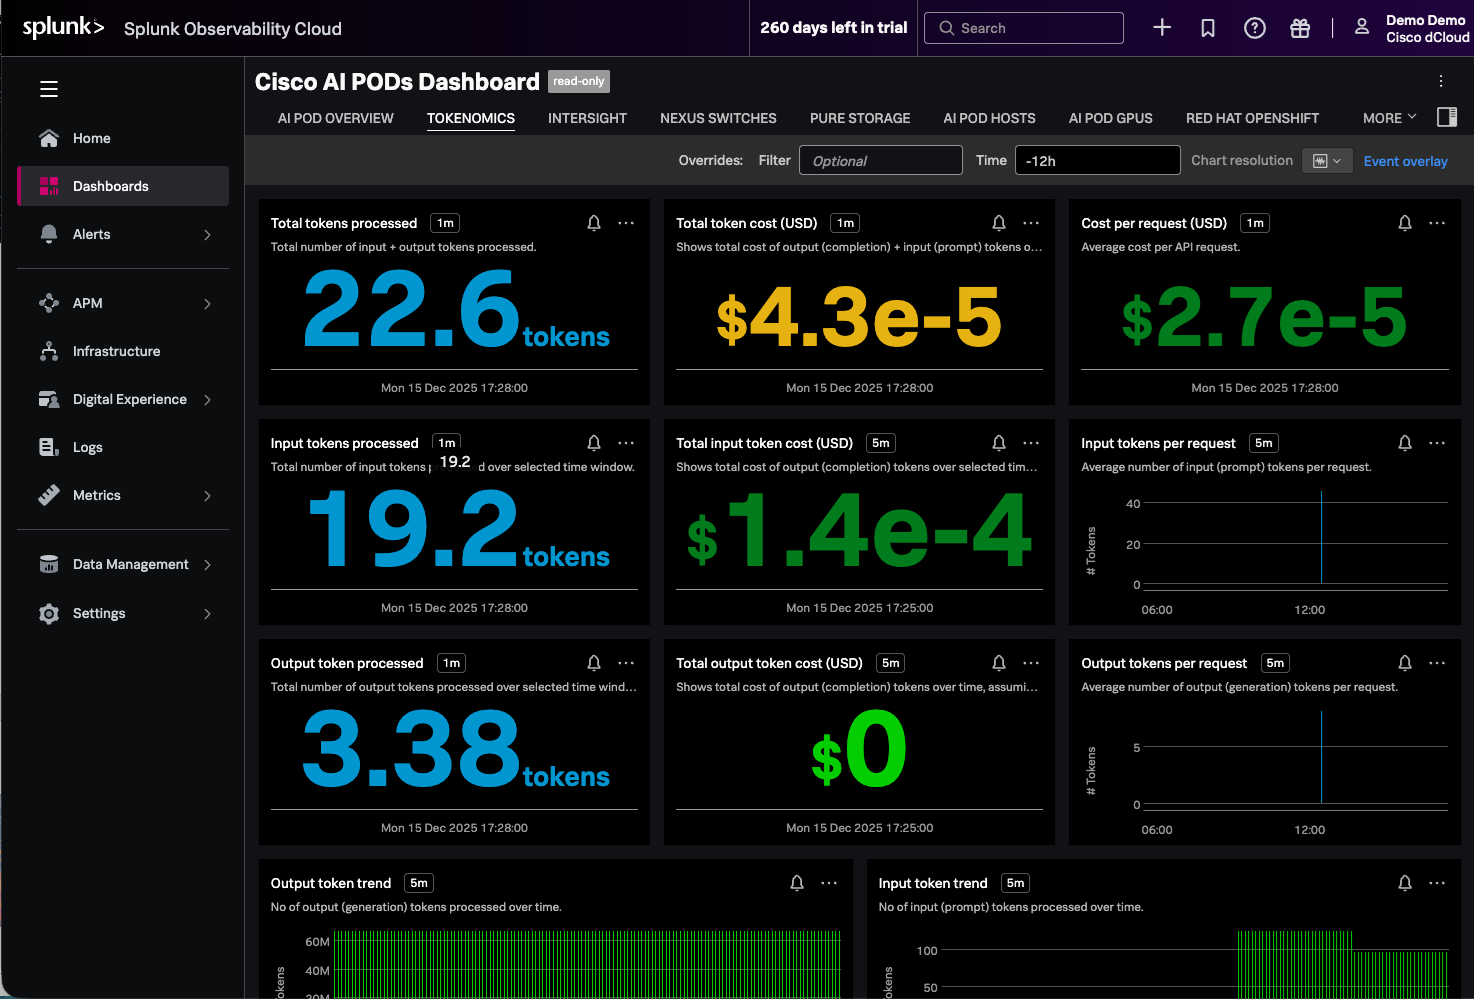
Task: Open the help question mark icon
Action: pyautogui.click(x=1254, y=28)
